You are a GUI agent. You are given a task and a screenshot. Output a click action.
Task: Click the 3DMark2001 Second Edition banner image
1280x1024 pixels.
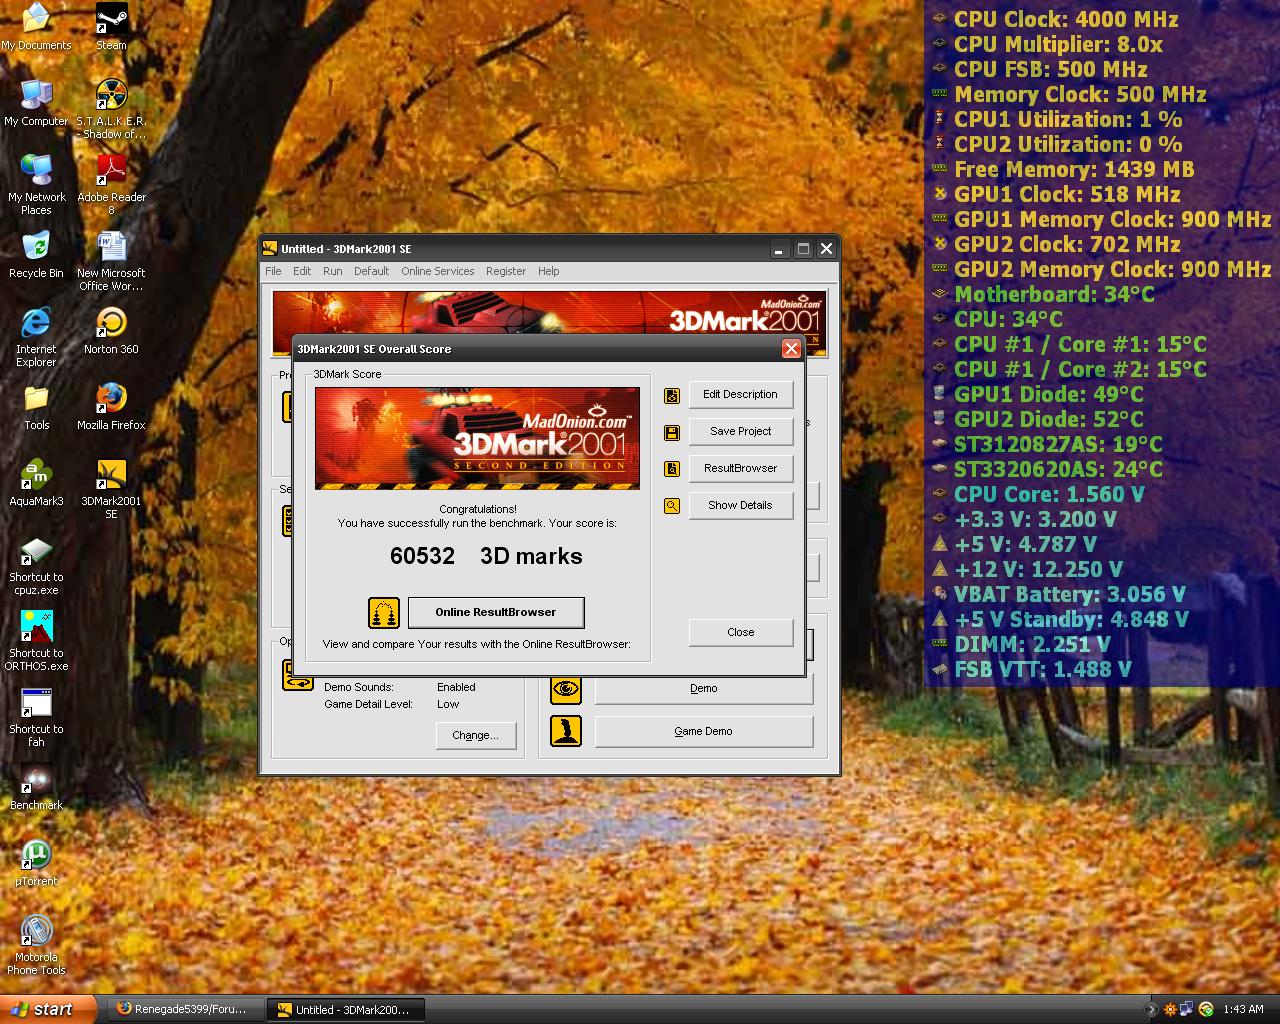[x=477, y=438]
